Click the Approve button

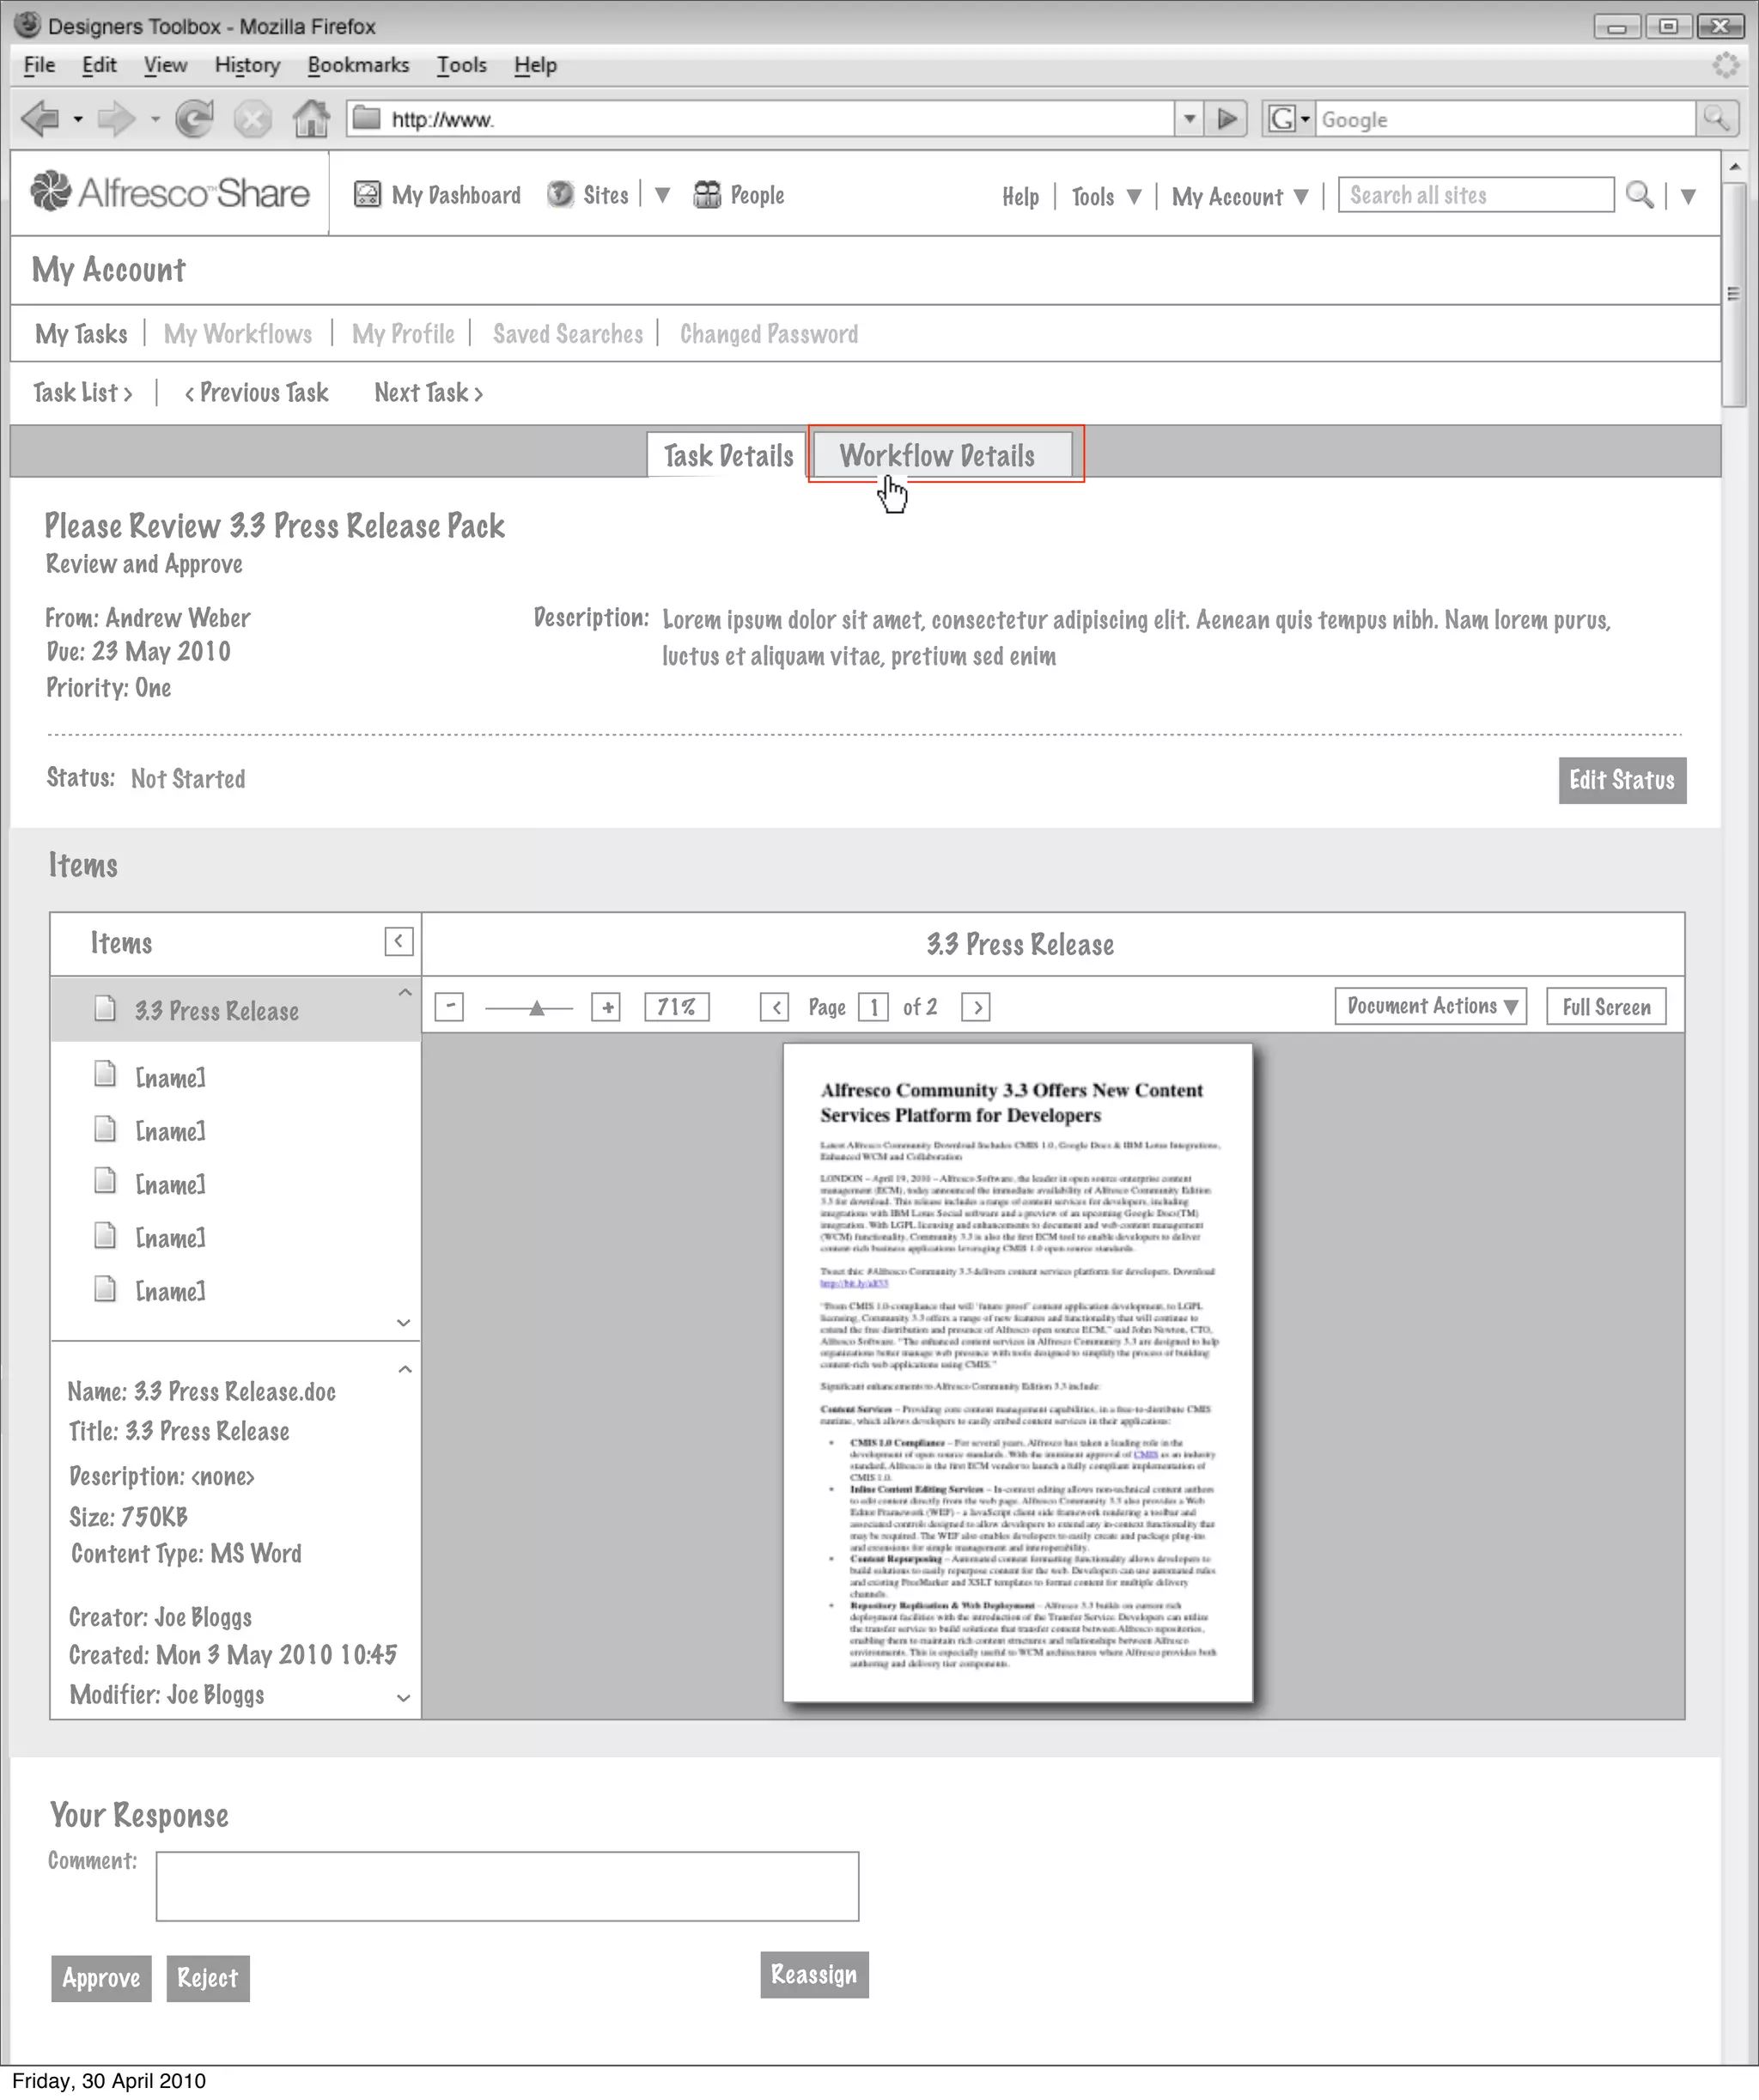(x=101, y=1978)
